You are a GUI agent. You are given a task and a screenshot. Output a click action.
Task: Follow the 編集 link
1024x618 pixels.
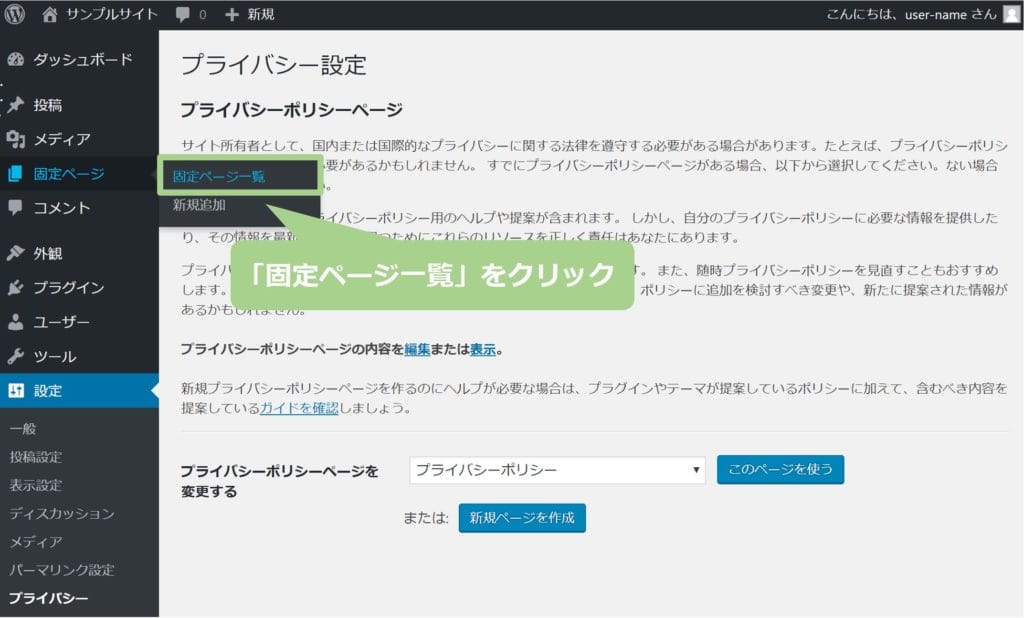(417, 350)
